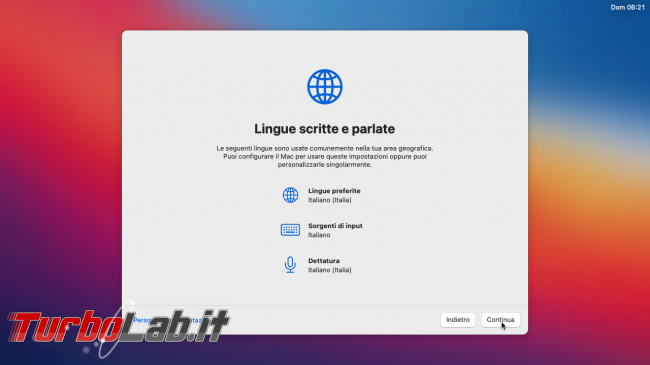The height and width of the screenshot is (365, 650).
Task: Click the globe icon beside Lingue preferite
Action: coord(290,195)
